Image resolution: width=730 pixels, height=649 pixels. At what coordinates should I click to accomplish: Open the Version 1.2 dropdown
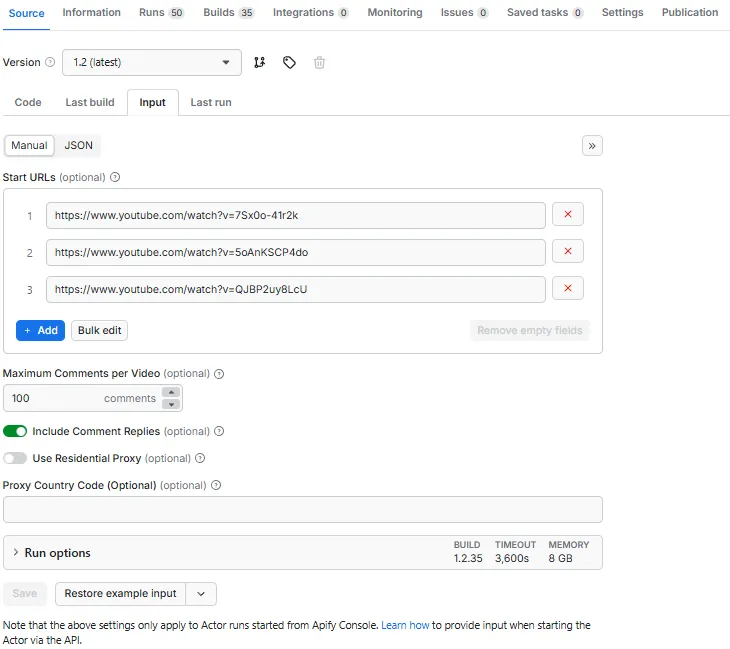(151, 62)
